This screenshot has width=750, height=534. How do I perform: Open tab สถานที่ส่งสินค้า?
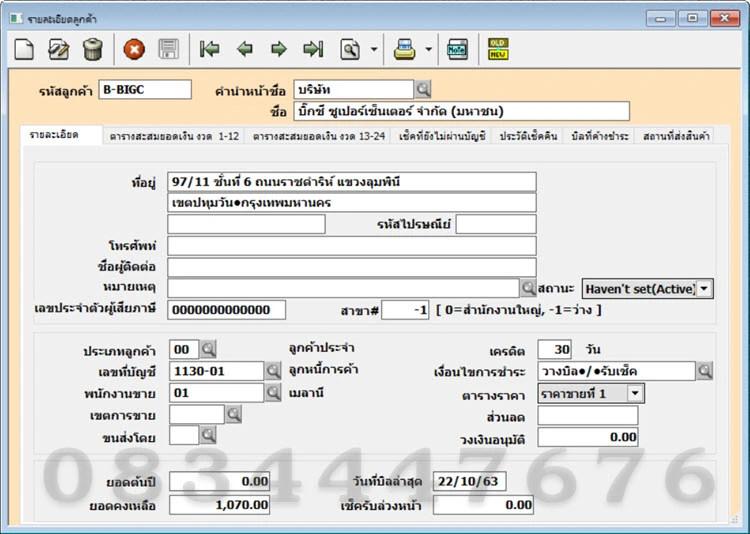(676, 136)
